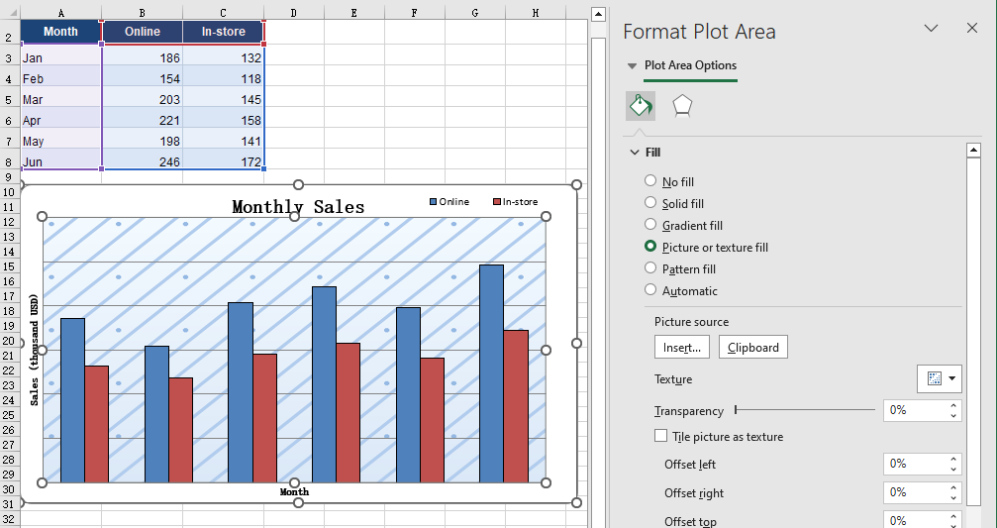Viewport: 997px width, 528px height.
Task: Click the pane scrollbar up arrow
Action: (x=973, y=150)
